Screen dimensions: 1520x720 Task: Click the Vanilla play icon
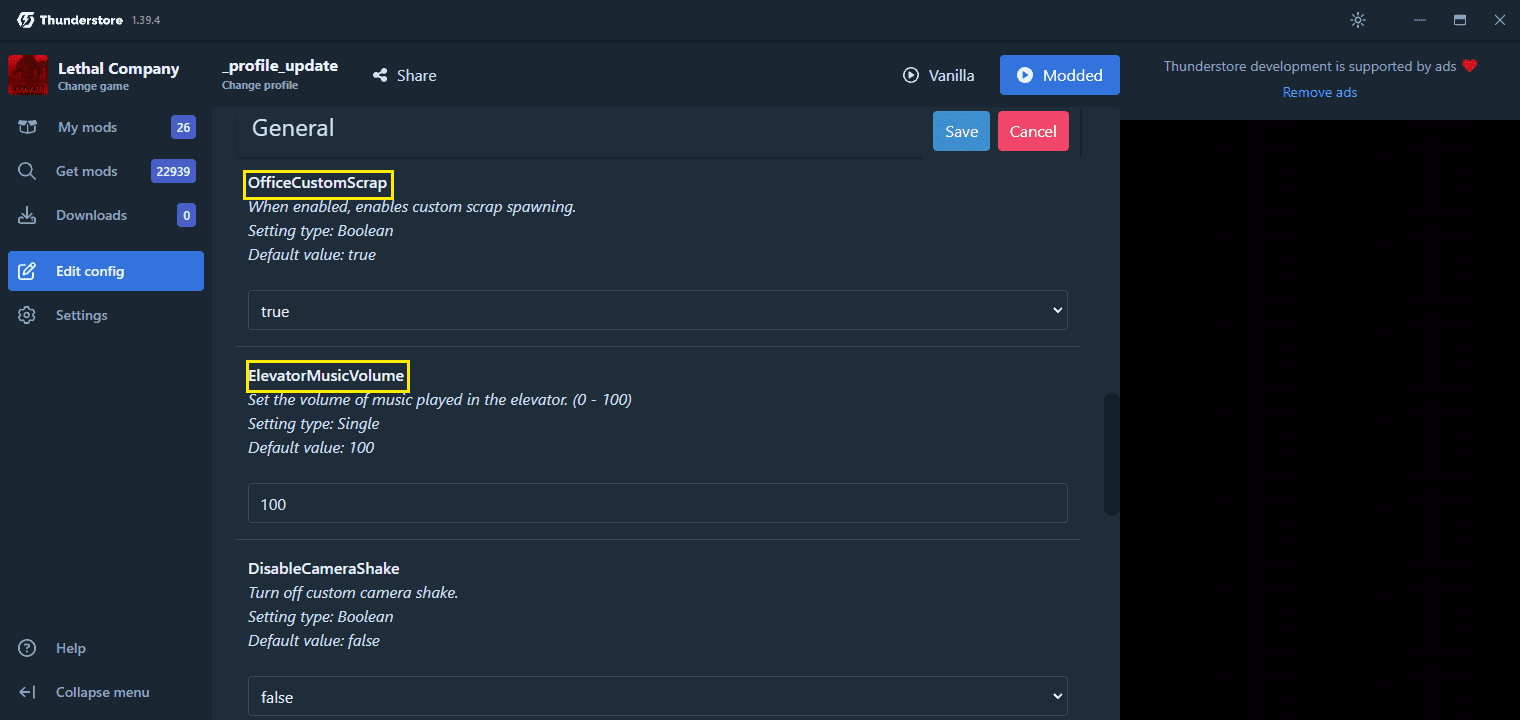coord(910,75)
